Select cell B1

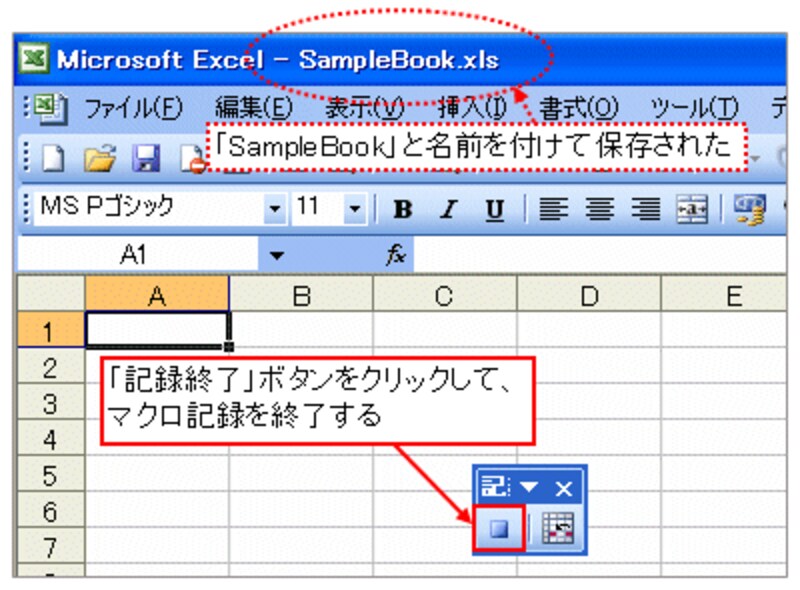pyautogui.click(x=302, y=330)
